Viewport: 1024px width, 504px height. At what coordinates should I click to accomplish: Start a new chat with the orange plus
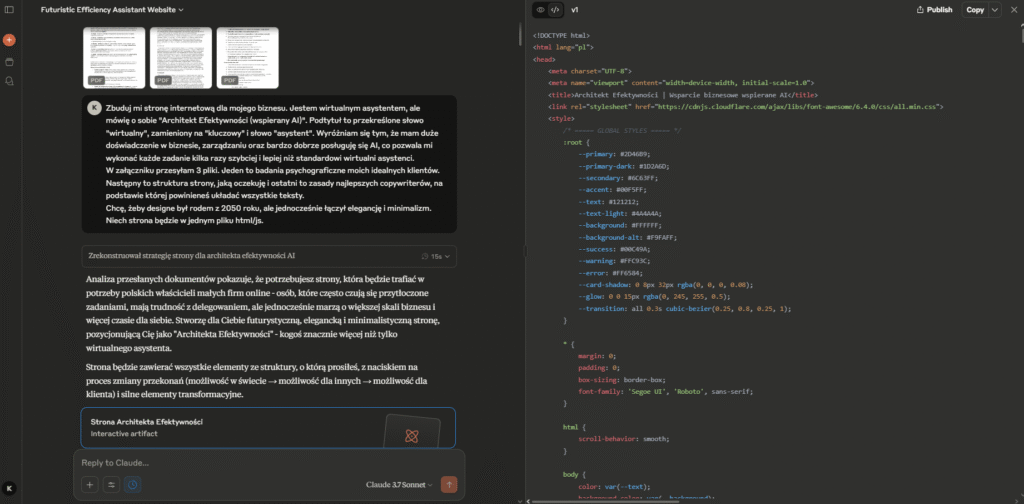coord(9,40)
